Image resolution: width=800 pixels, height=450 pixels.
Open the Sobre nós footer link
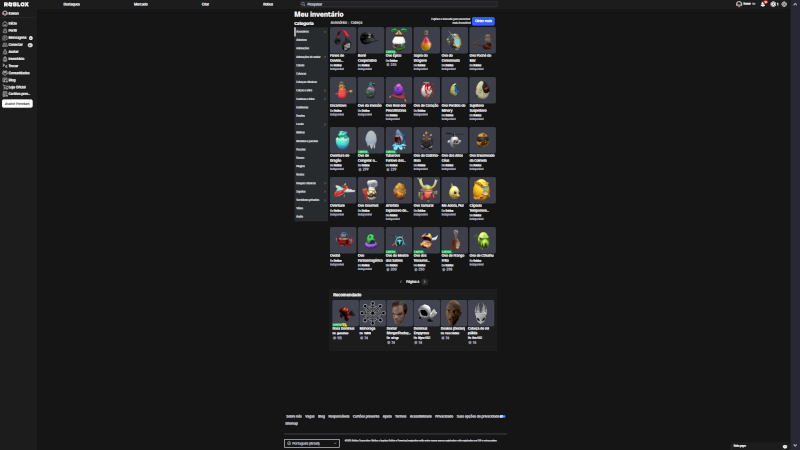coord(294,416)
